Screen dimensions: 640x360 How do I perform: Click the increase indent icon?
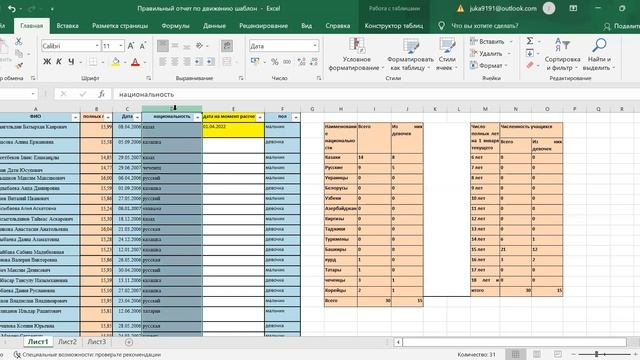(x=211, y=62)
